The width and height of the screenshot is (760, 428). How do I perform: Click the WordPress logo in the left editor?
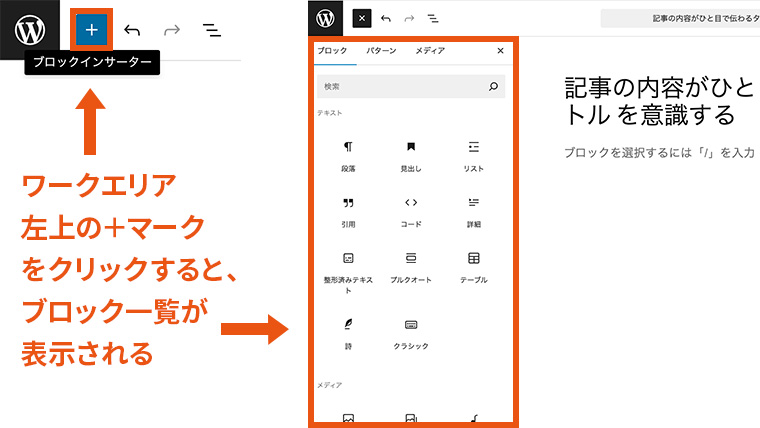pyautogui.click(x=30, y=30)
